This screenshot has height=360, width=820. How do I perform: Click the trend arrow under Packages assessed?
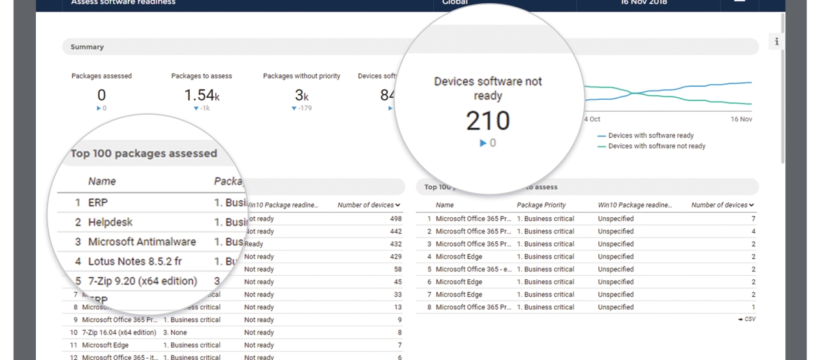[x=98, y=108]
